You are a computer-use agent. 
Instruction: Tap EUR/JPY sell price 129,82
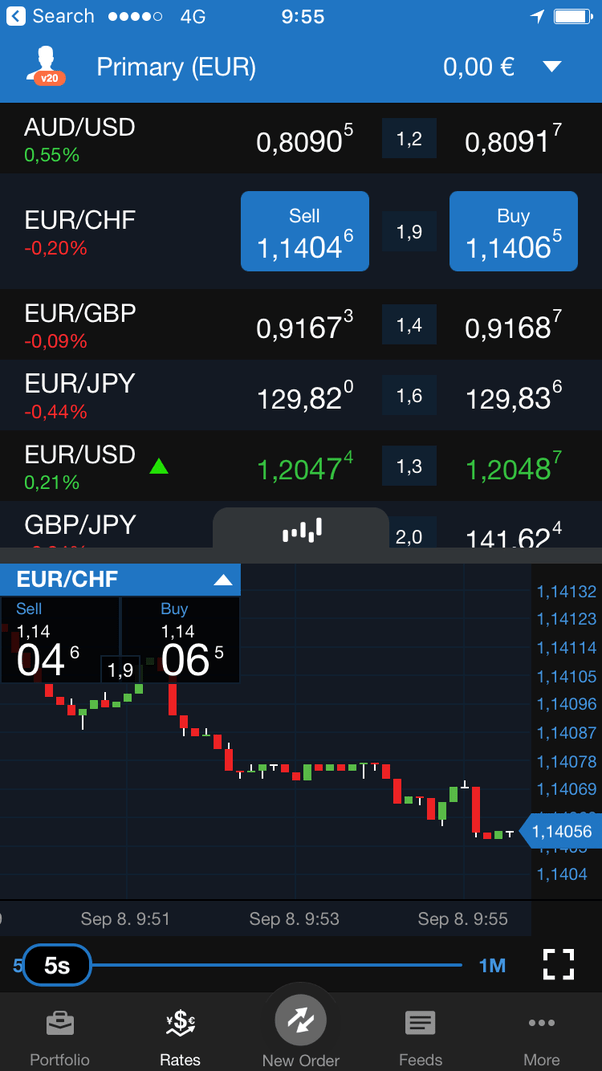tap(305, 396)
